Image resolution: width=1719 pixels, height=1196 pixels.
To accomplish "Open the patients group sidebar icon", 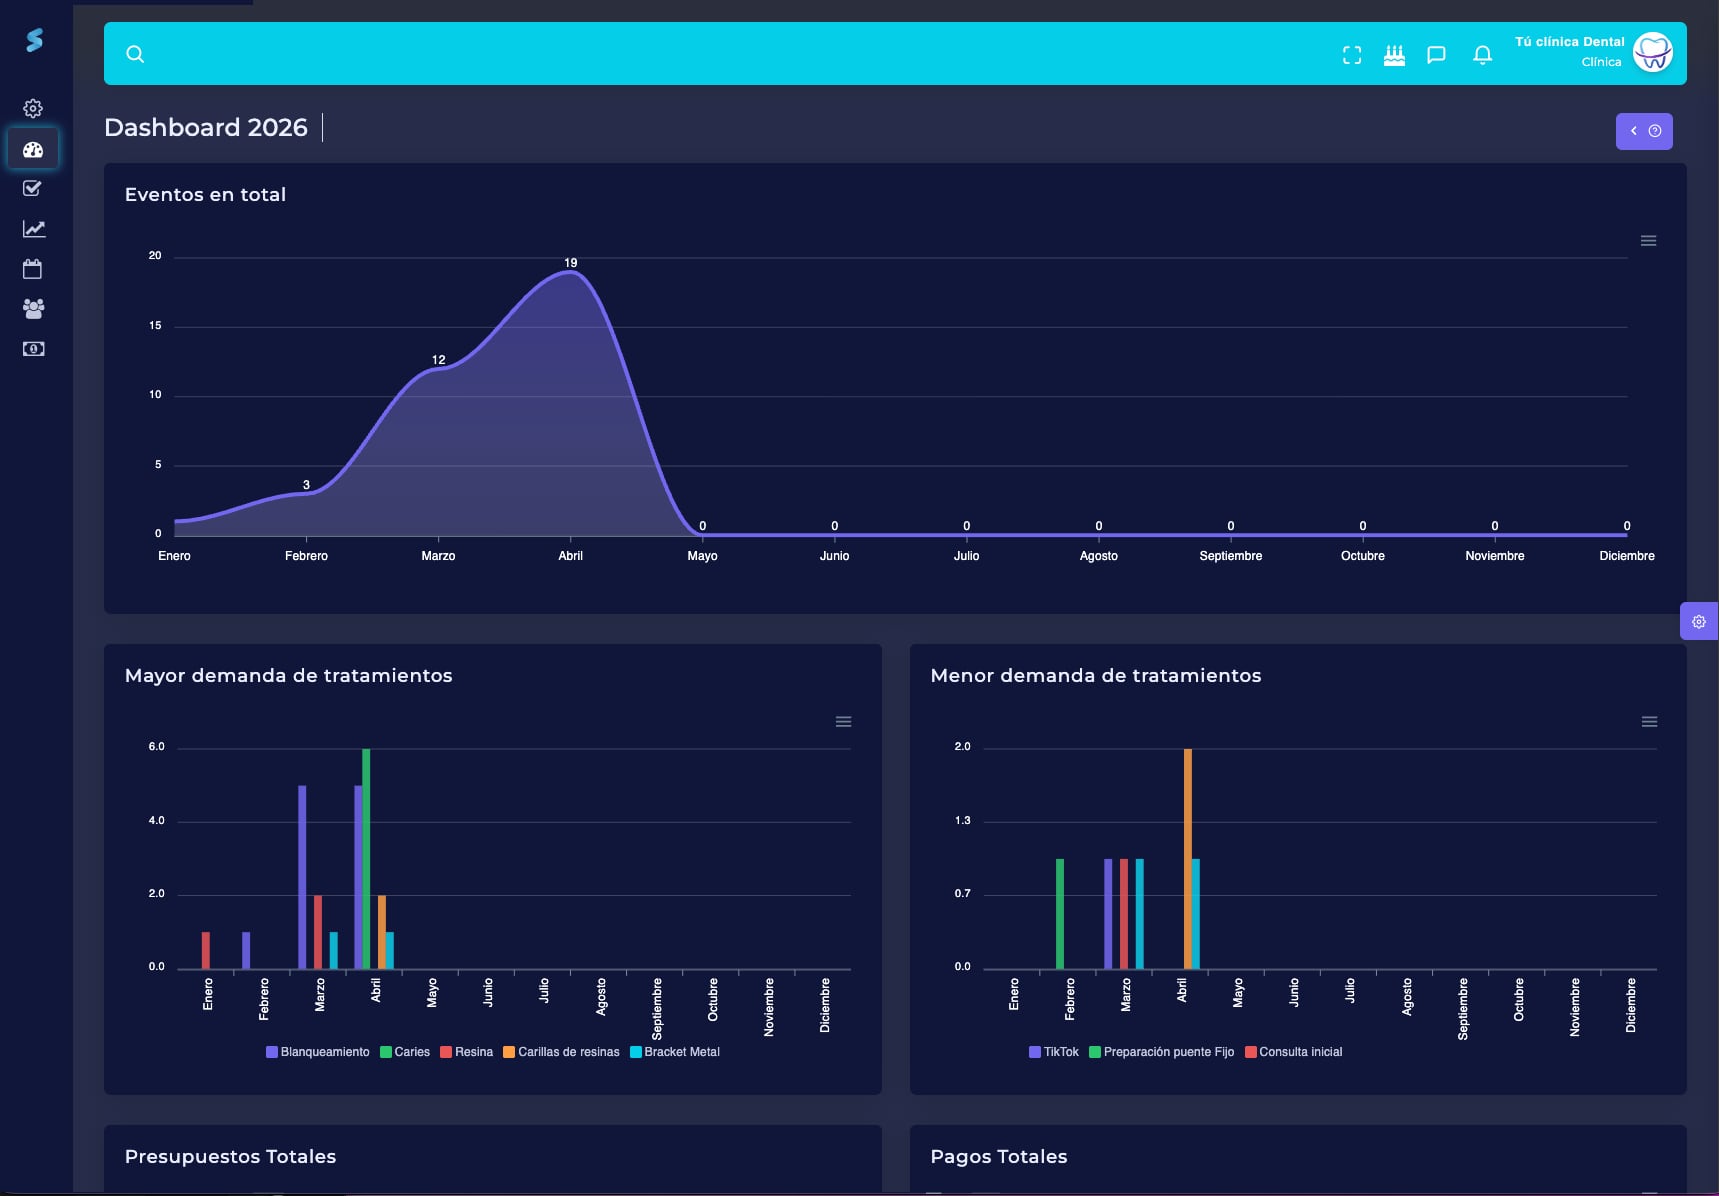I will point(33,309).
